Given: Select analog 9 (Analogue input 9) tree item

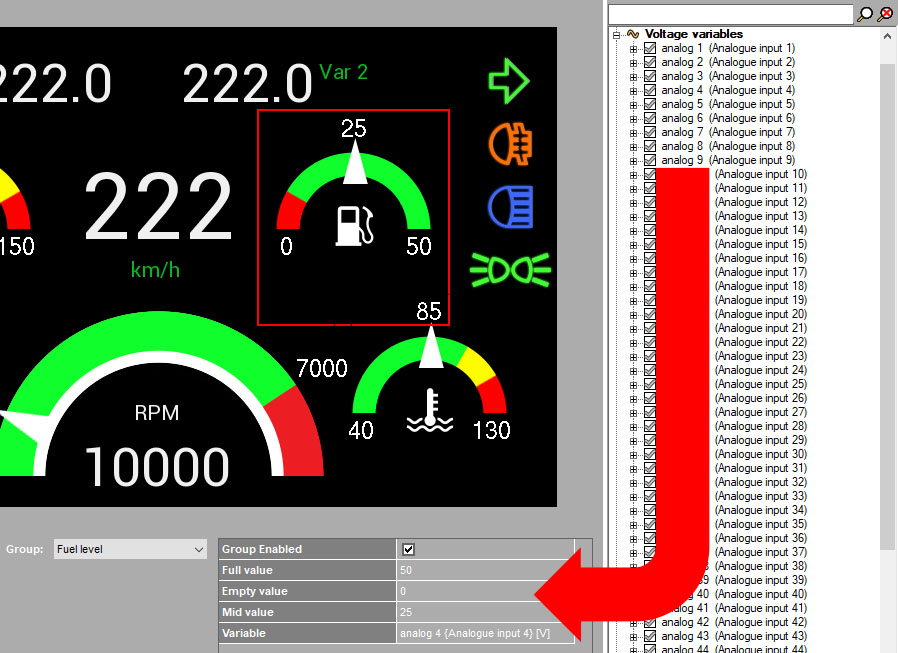Looking at the screenshot, I should 728,160.
